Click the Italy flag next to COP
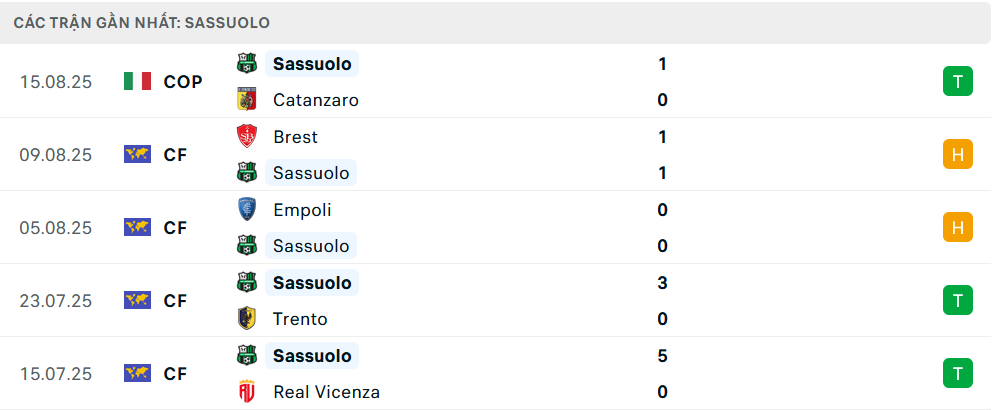 (137, 82)
